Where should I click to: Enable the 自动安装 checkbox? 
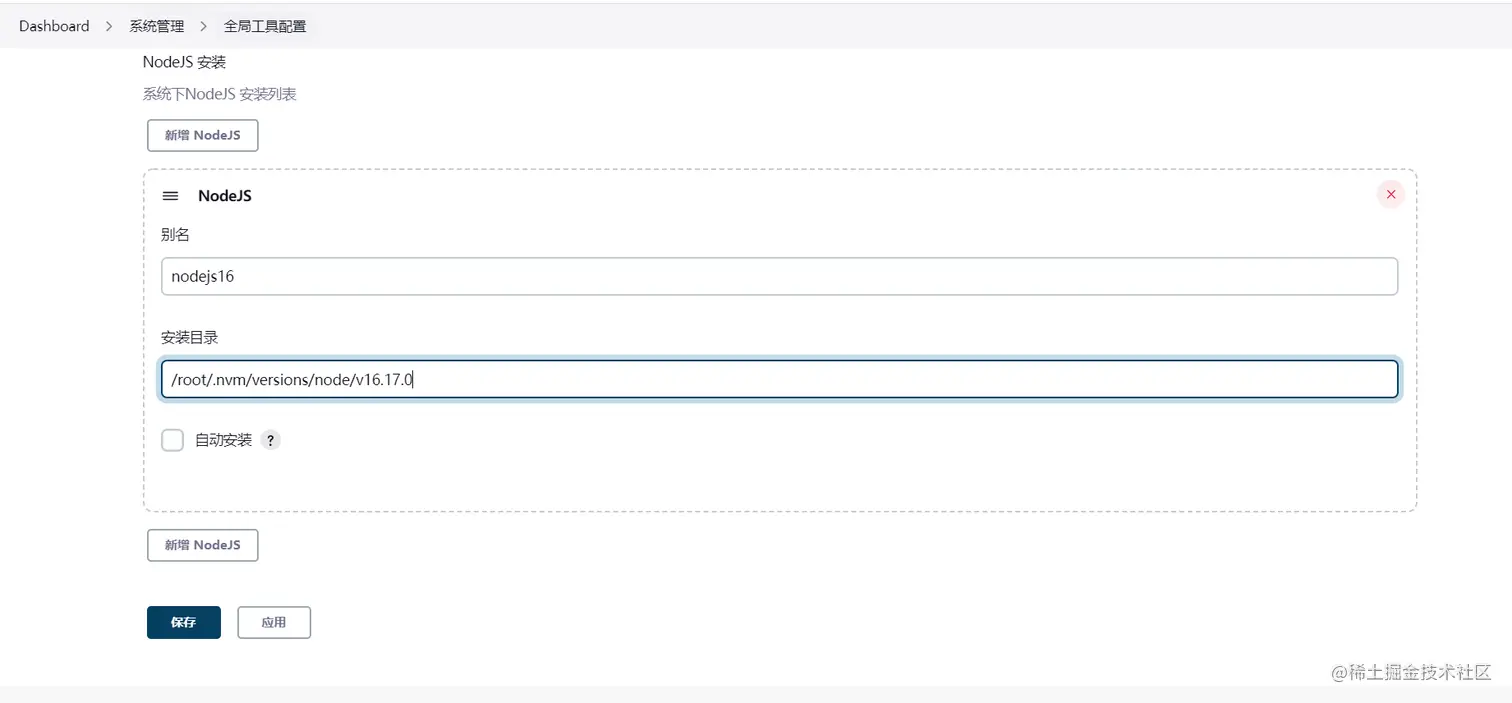tap(173, 440)
